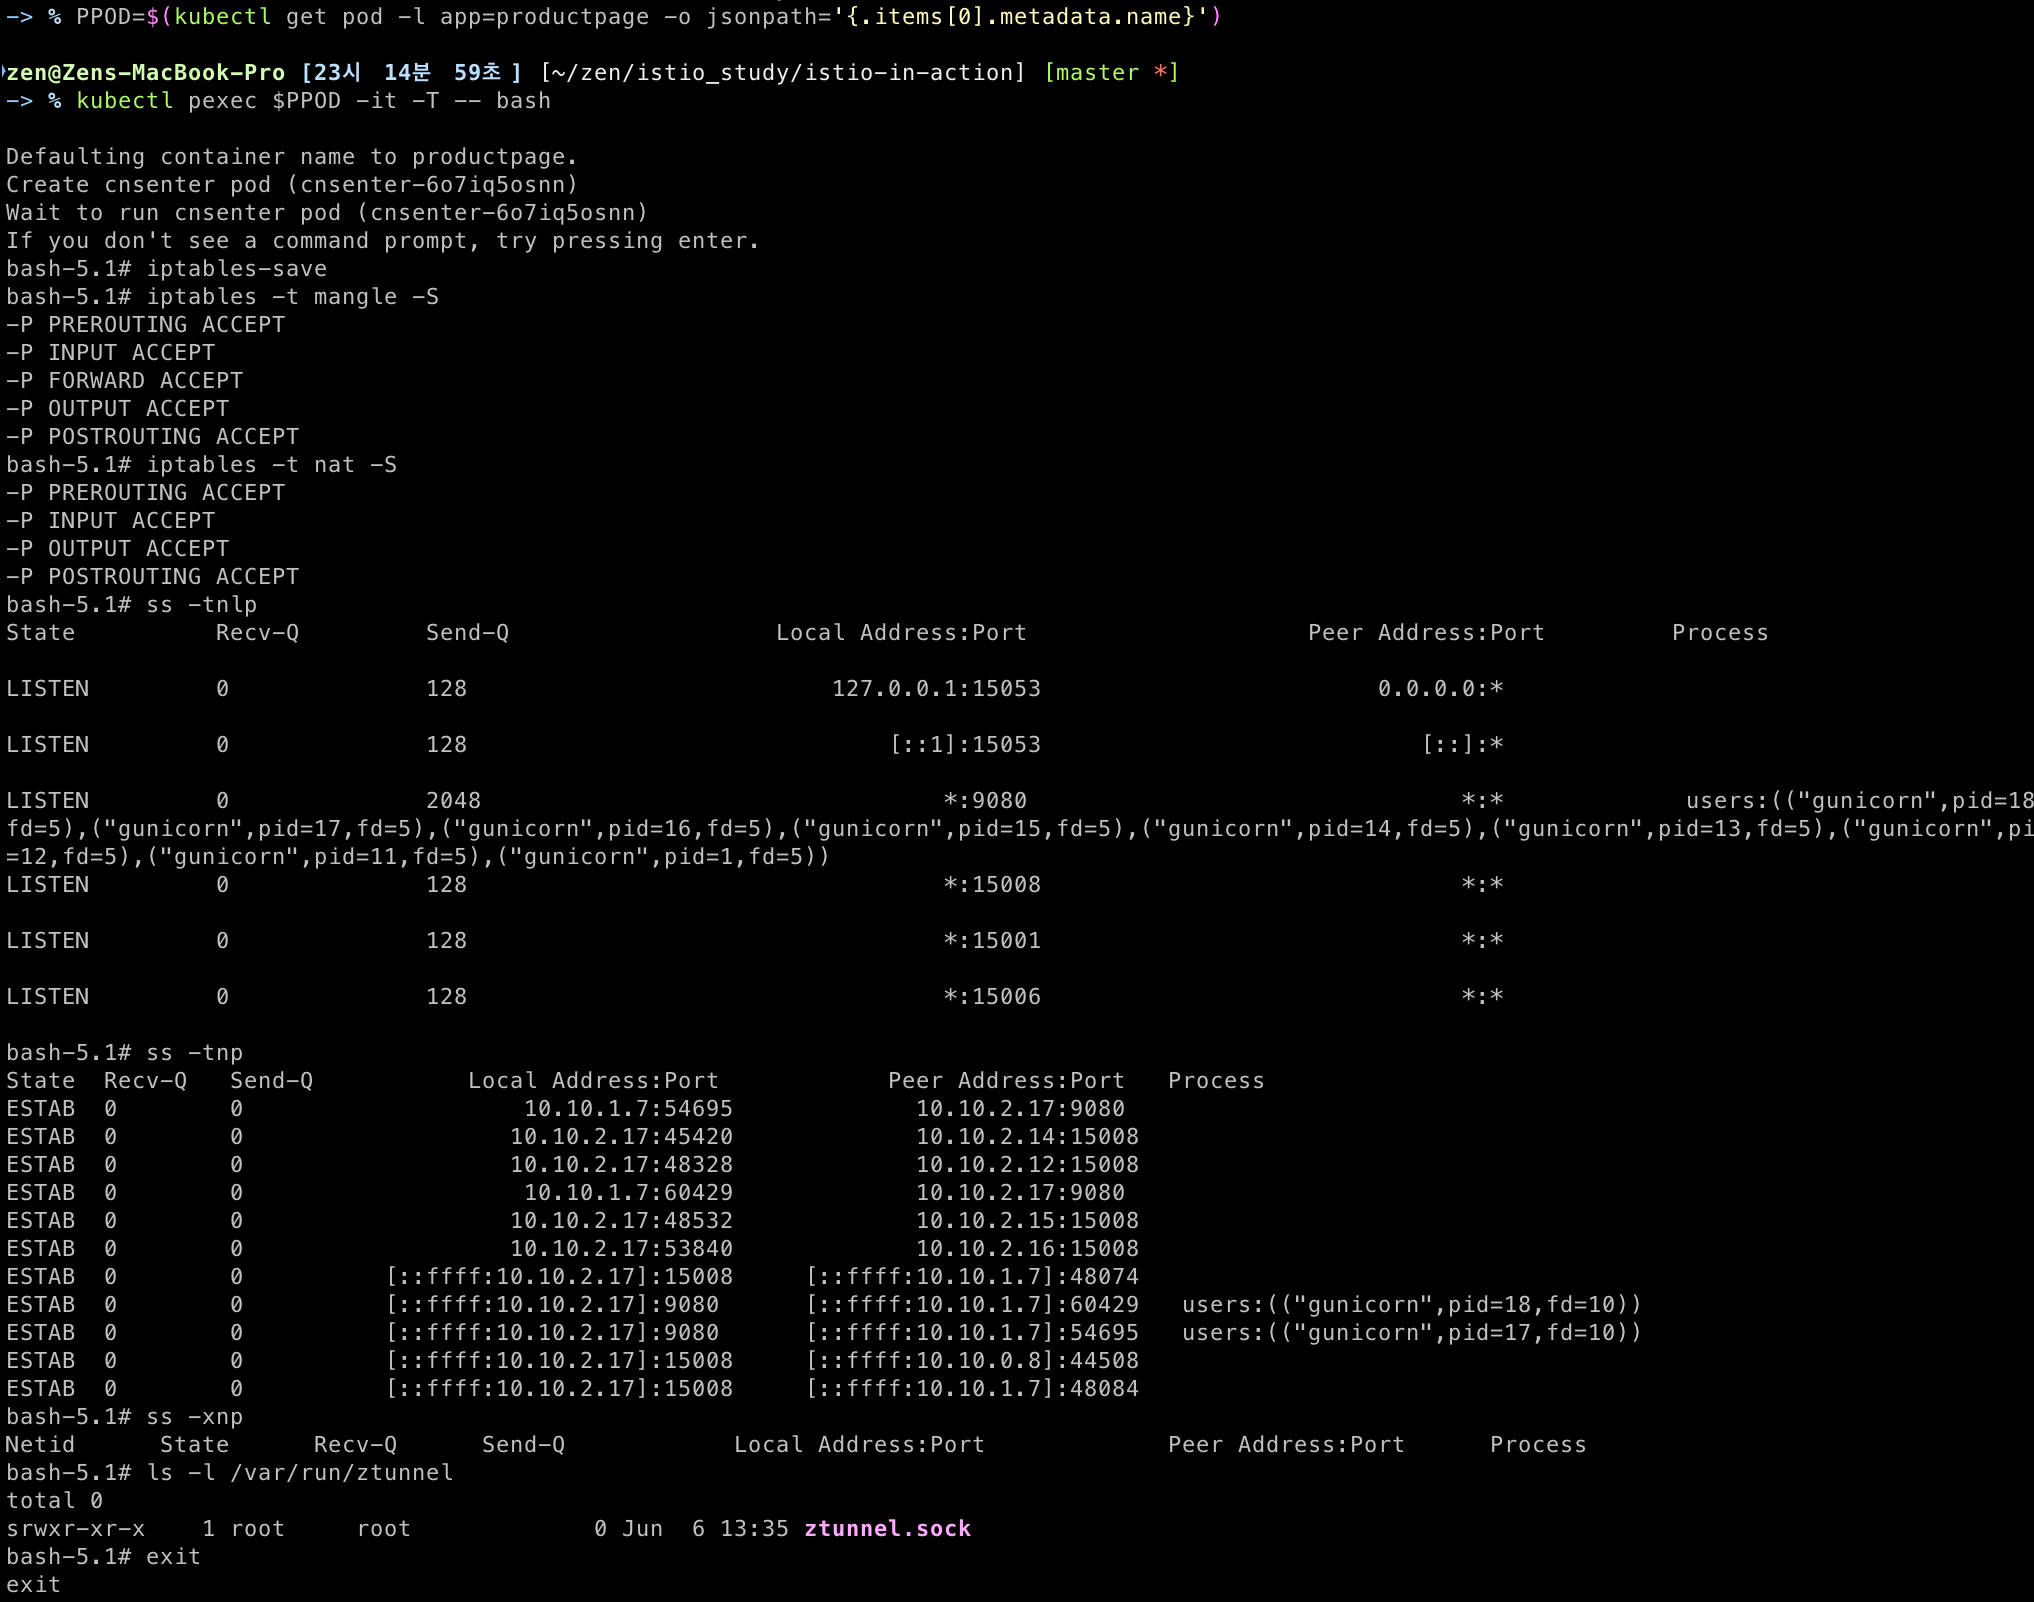Click the 'bash-5.1# exit' command line
2034x1602 pixels.
click(103, 1557)
